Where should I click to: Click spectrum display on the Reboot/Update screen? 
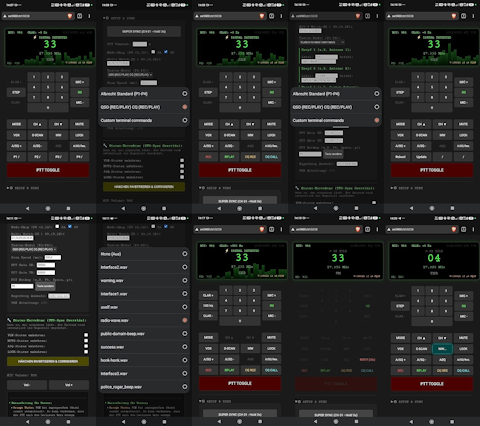click(433, 47)
